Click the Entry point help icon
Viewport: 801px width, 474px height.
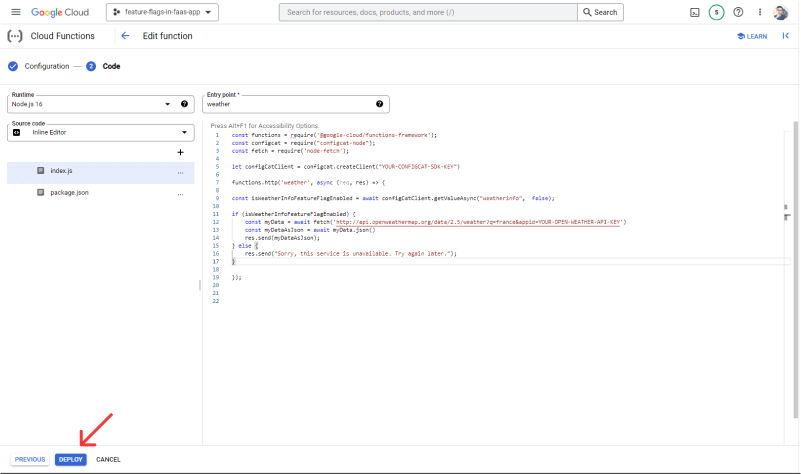(x=379, y=104)
